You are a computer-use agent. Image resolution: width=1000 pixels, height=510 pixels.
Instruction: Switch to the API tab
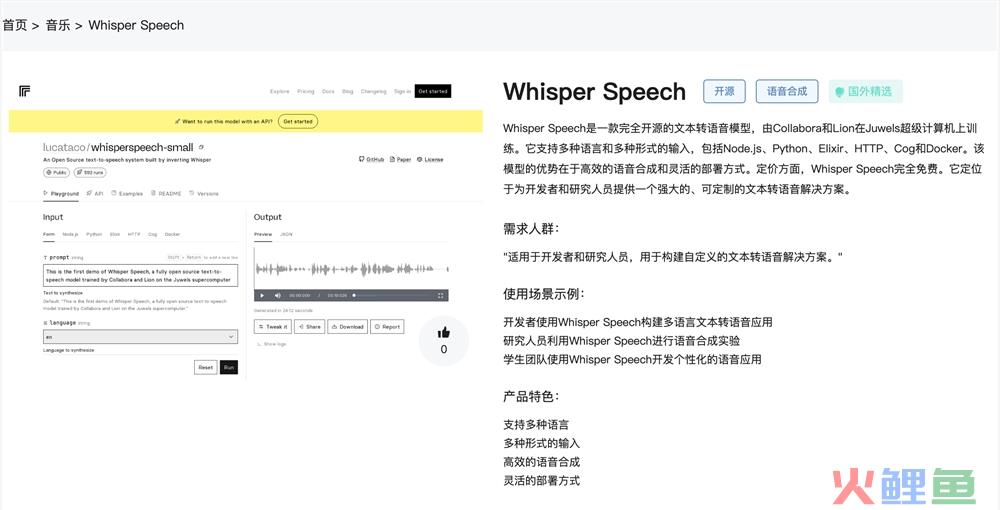(x=95, y=193)
